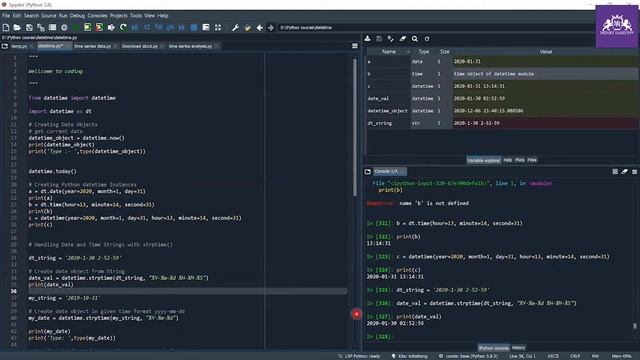This screenshot has width=640, height=360.
Task: Select the IPython console bottom tab
Action: tap(493, 348)
